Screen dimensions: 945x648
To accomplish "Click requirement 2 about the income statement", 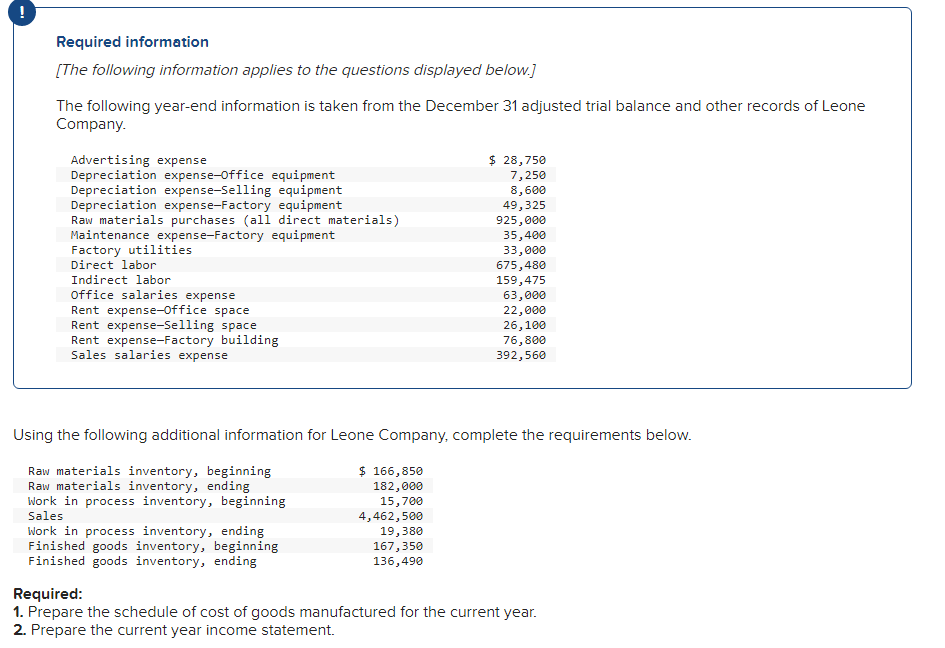I will (x=174, y=630).
